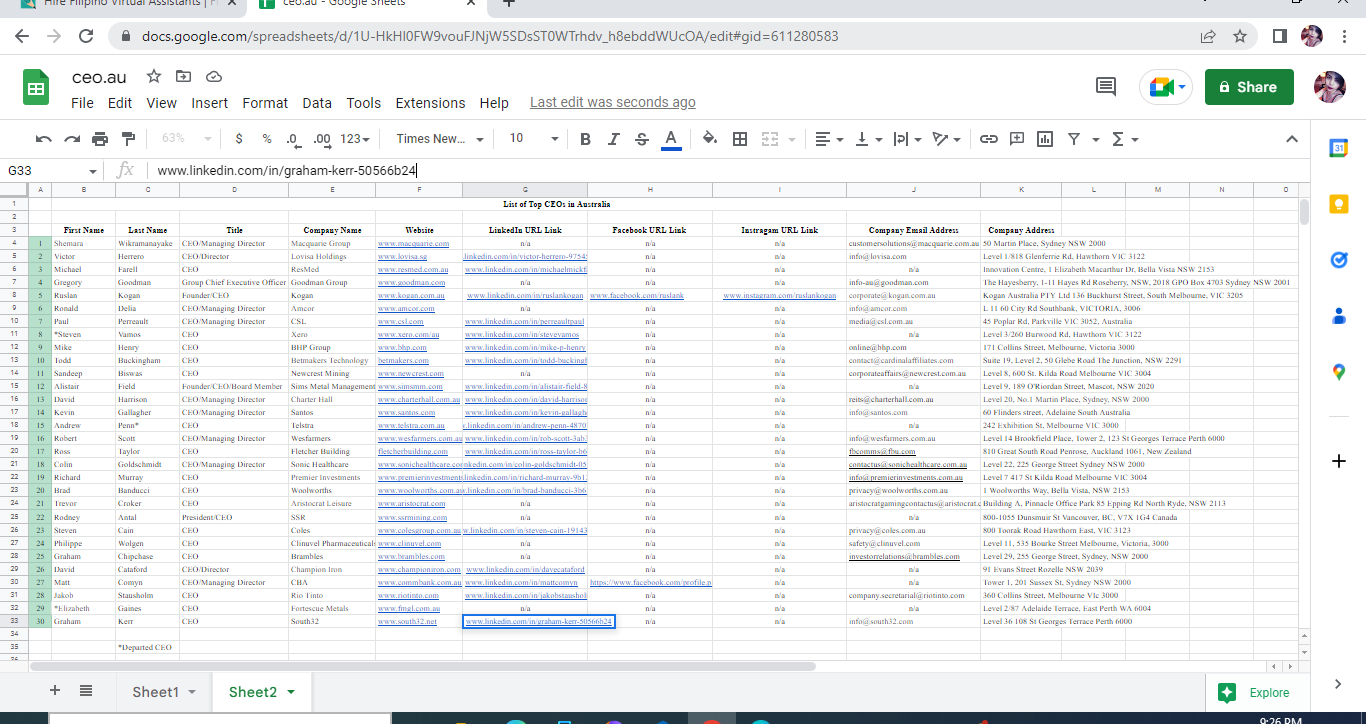Open the more number formats 123 dropdown
1366x724 pixels.
tap(355, 139)
